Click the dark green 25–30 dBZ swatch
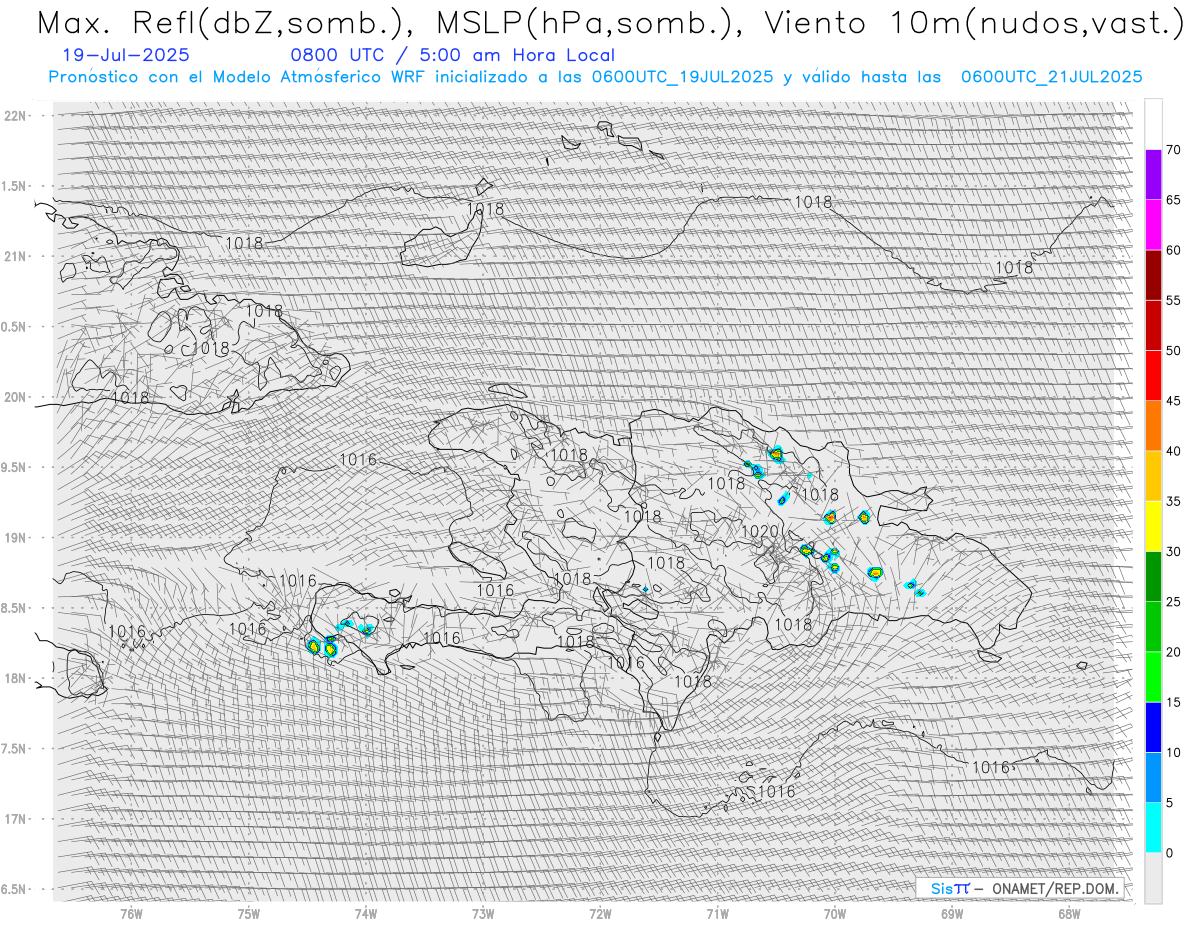 [1153, 577]
